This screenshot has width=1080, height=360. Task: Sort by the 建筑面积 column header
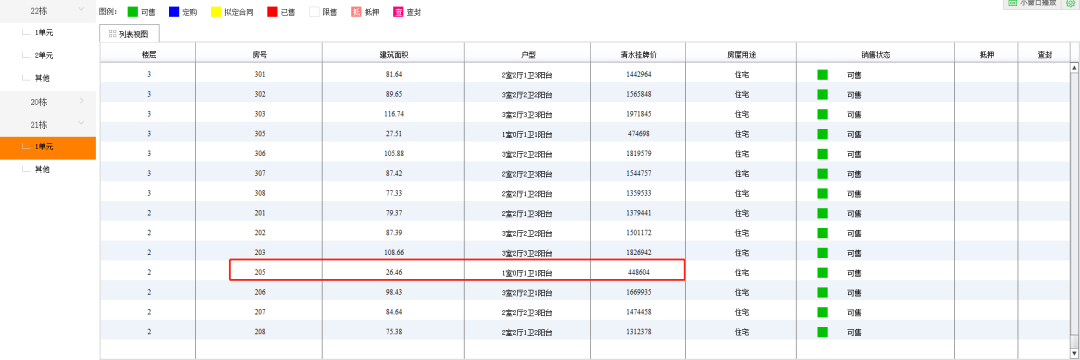[x=393, y=53]
